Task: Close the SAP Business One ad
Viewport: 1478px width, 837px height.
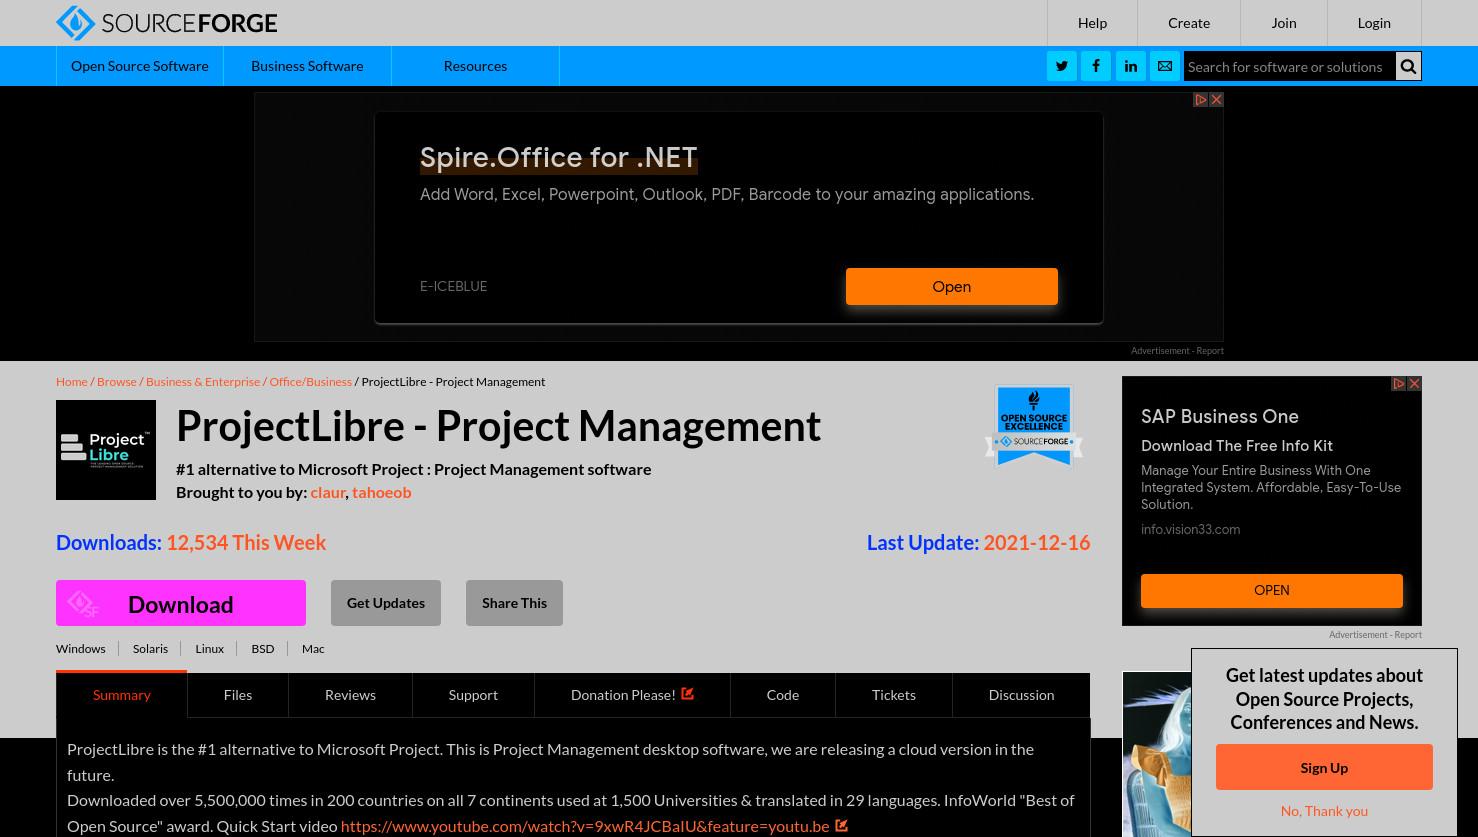Action: tap(1414, 384)
